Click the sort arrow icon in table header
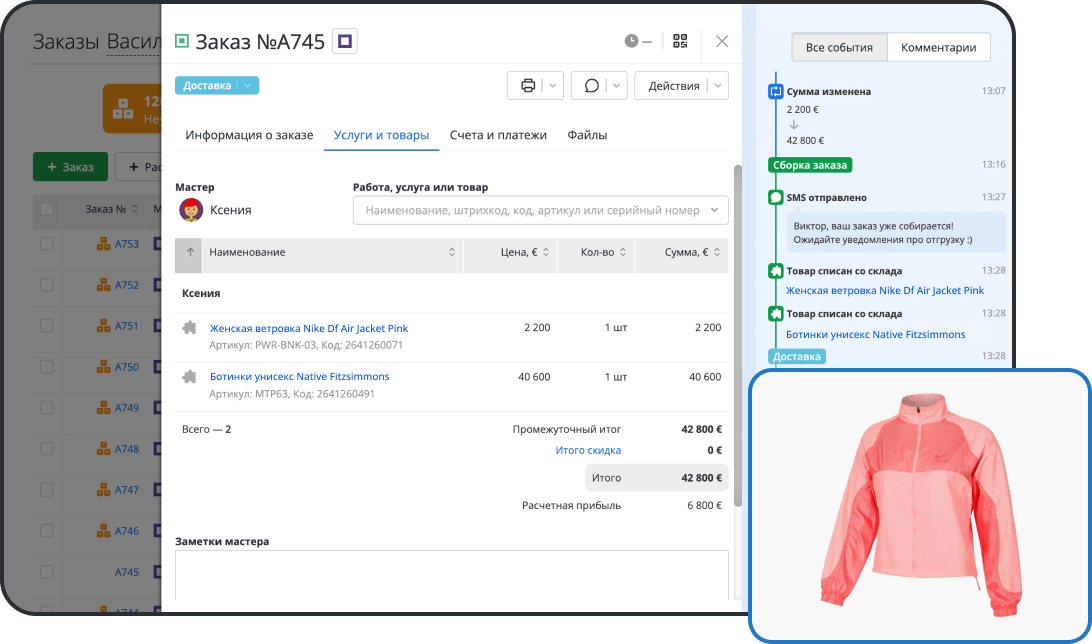Screen dimensions: 1092x644 [x=189, y=253]
